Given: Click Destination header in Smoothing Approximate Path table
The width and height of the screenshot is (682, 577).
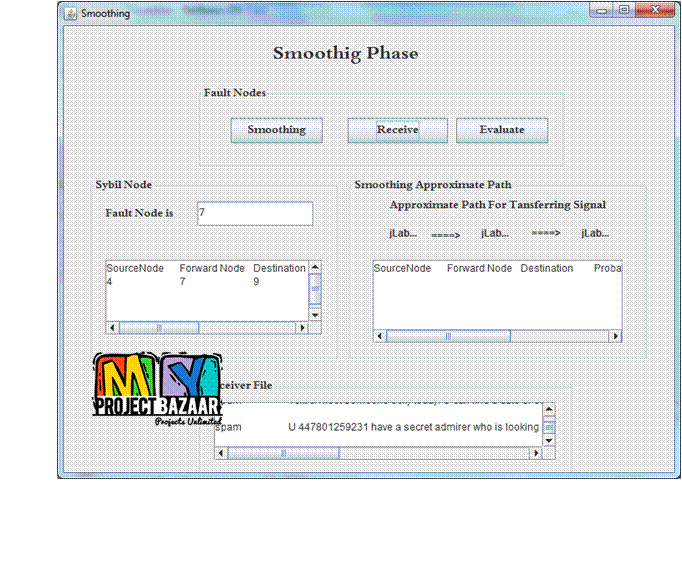Looking at the screenshot, I should point(547,268).
